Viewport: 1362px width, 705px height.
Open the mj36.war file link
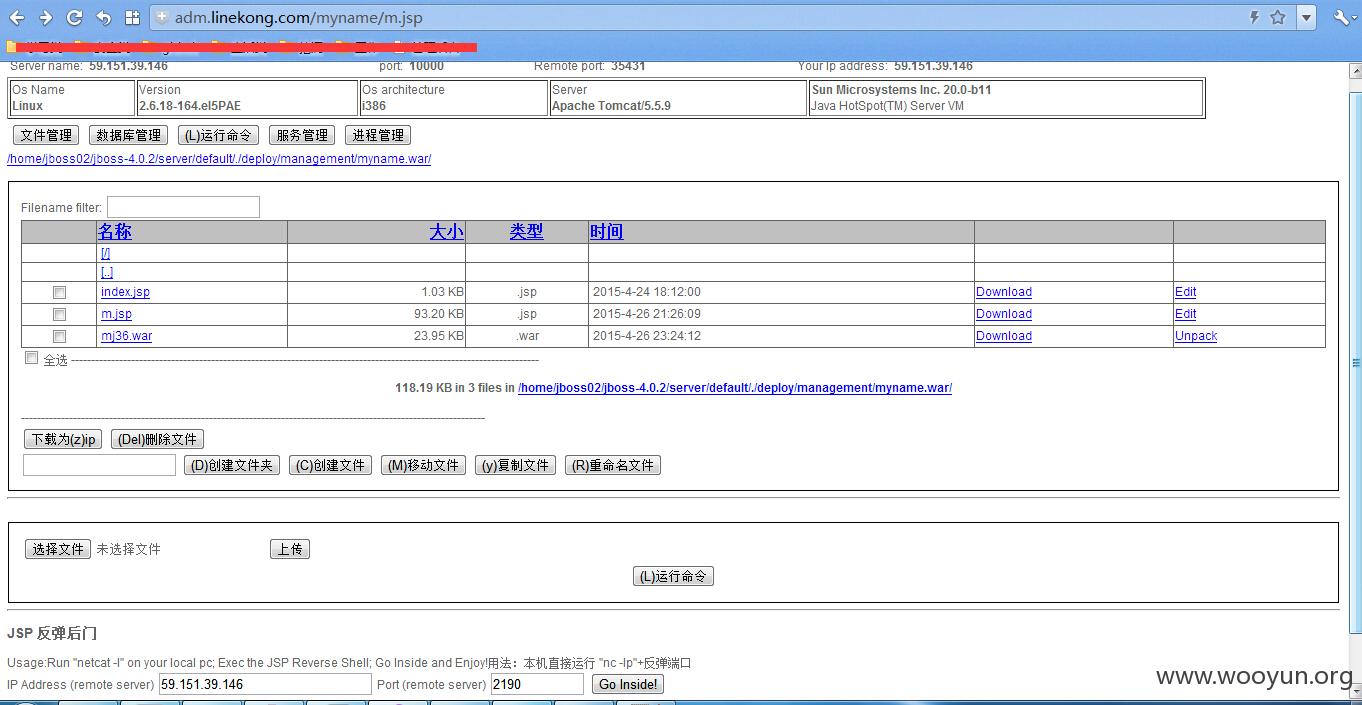click(x=127, y=336)
